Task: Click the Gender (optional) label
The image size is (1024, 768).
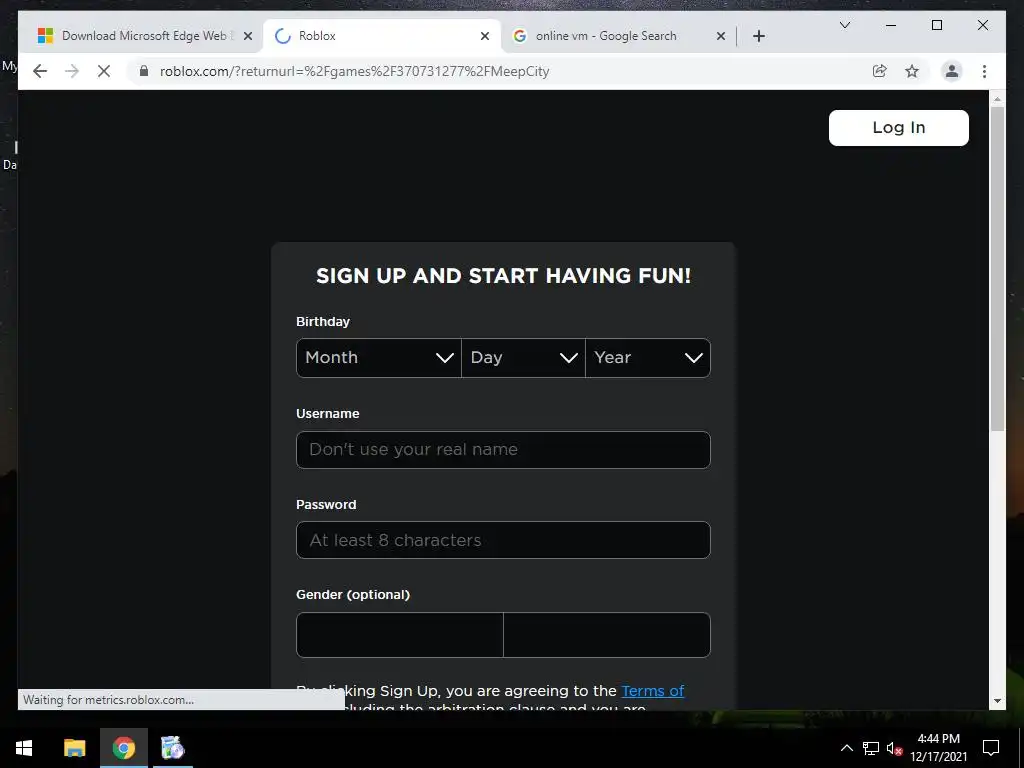Action: [x=353, y=594]
